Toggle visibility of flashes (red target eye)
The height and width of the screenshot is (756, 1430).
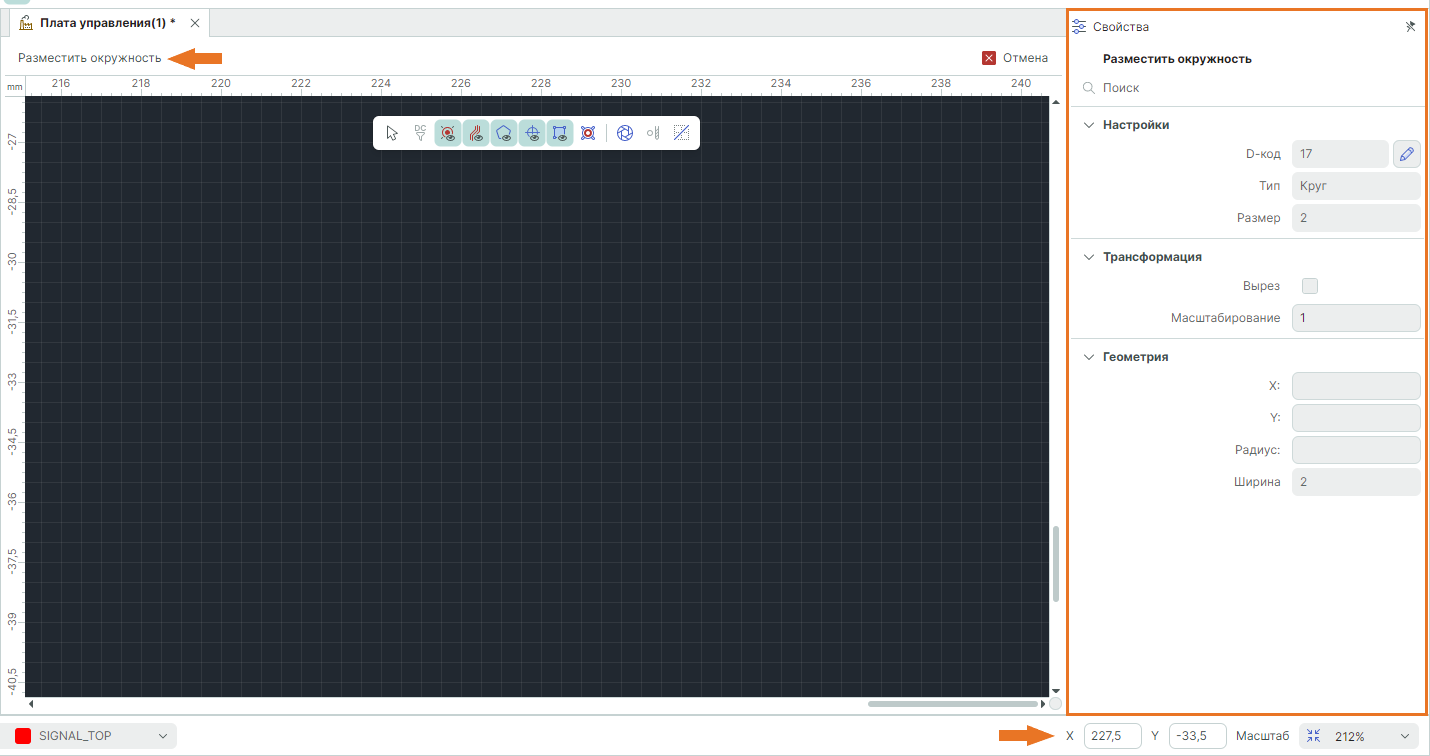click(x=448, y=133)
